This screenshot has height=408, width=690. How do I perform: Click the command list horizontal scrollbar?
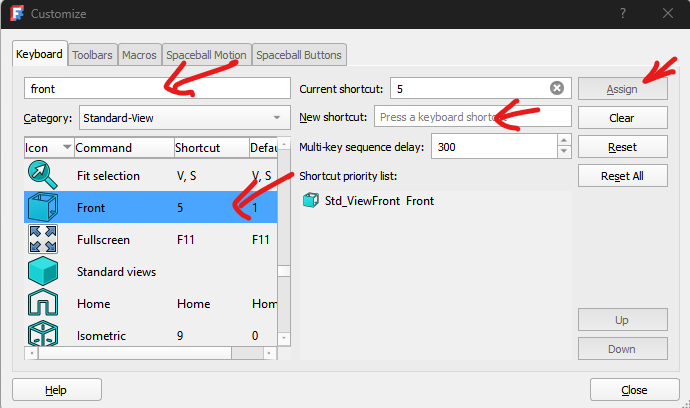tap(150, 353)
